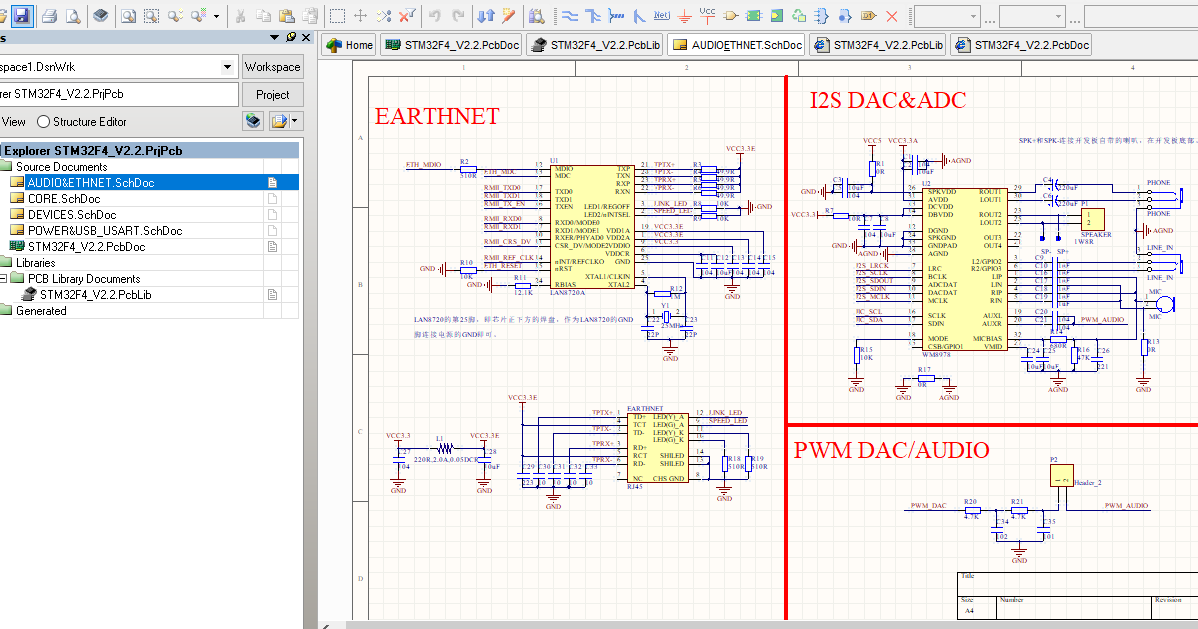Click the Undo arrow
This screenshot has width=1198, height=629.
coord(435,15)
